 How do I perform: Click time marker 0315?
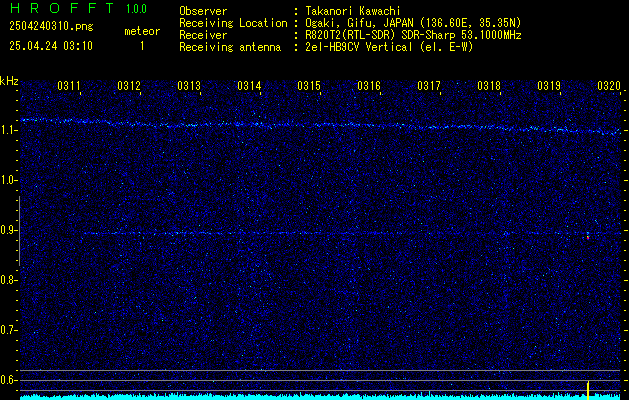point(309,85)
